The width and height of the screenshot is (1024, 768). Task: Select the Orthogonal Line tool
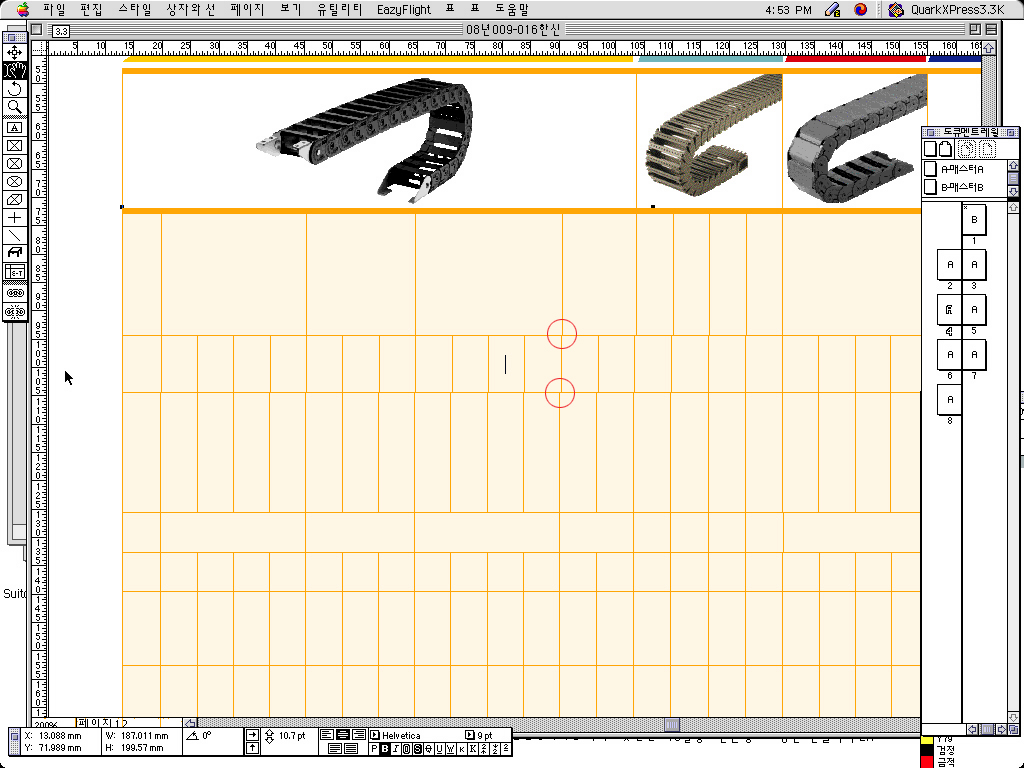click(15, 217)
